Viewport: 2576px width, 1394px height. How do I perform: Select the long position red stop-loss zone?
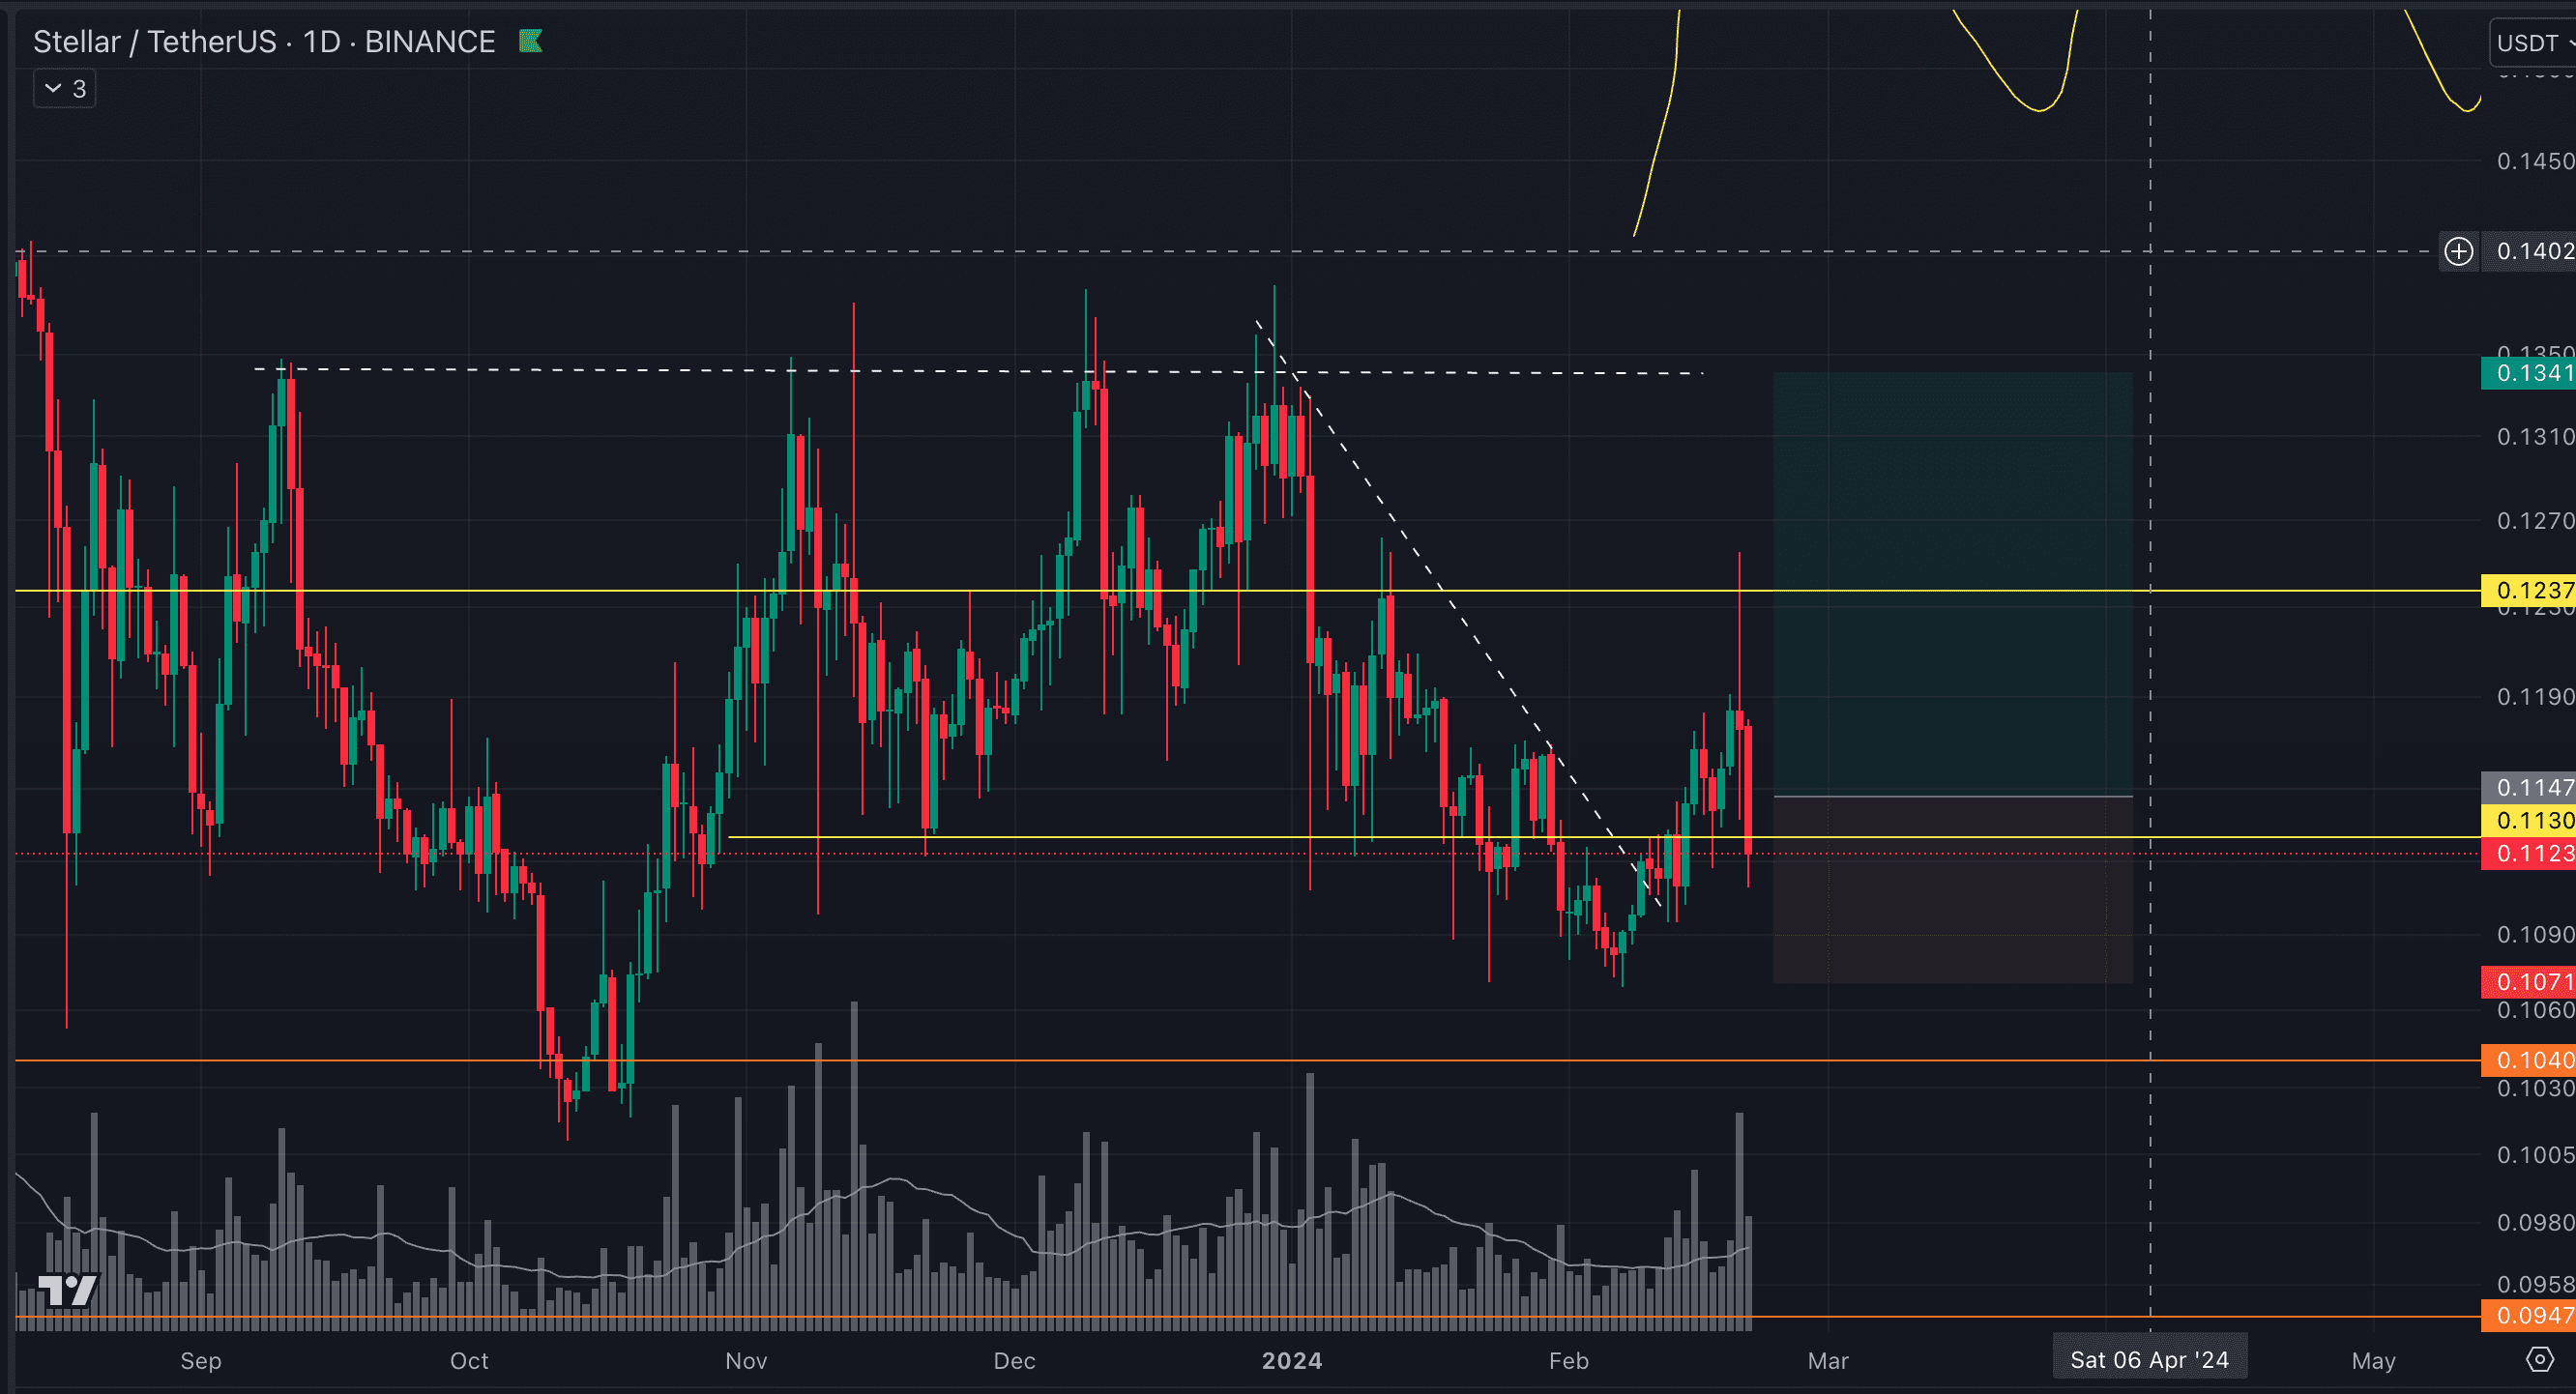[1952, 889]
